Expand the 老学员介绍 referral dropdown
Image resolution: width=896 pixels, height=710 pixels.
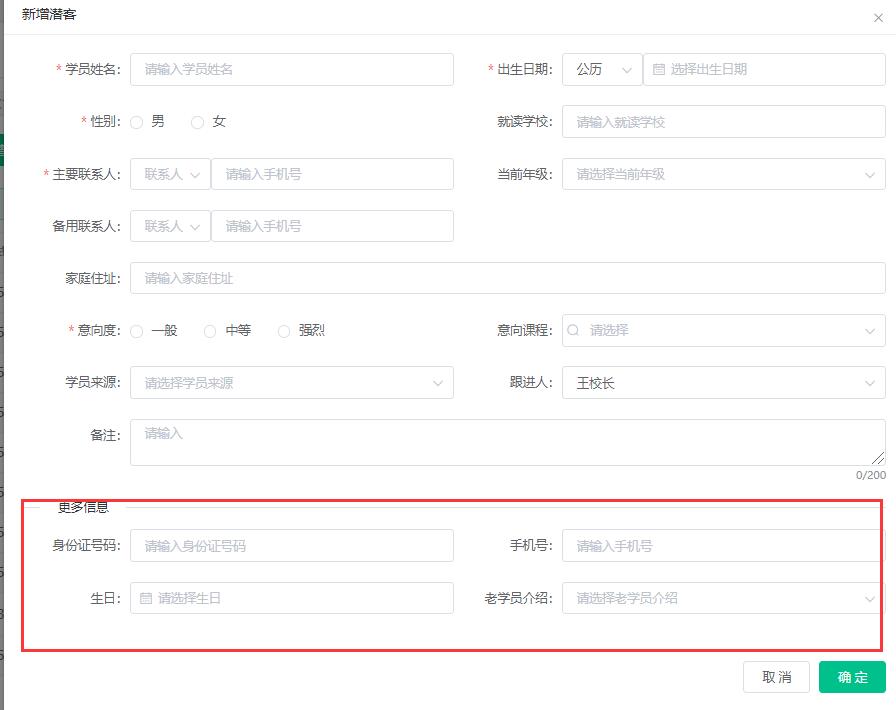coord(723,599)
